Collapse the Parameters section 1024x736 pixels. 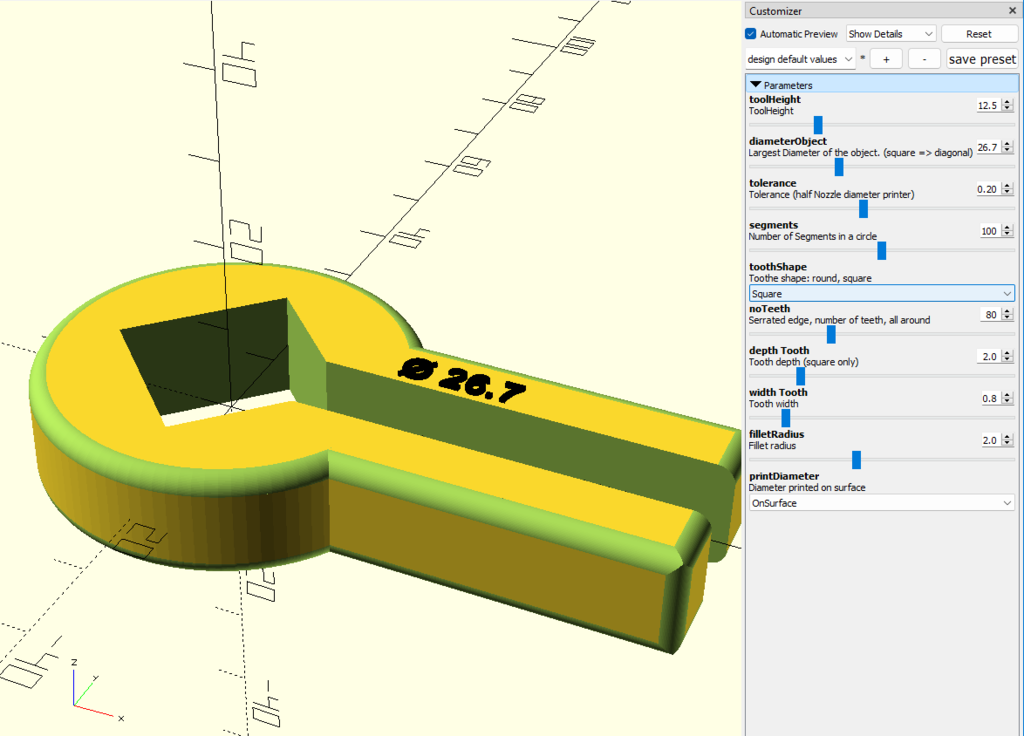click(x=756, y=85)
